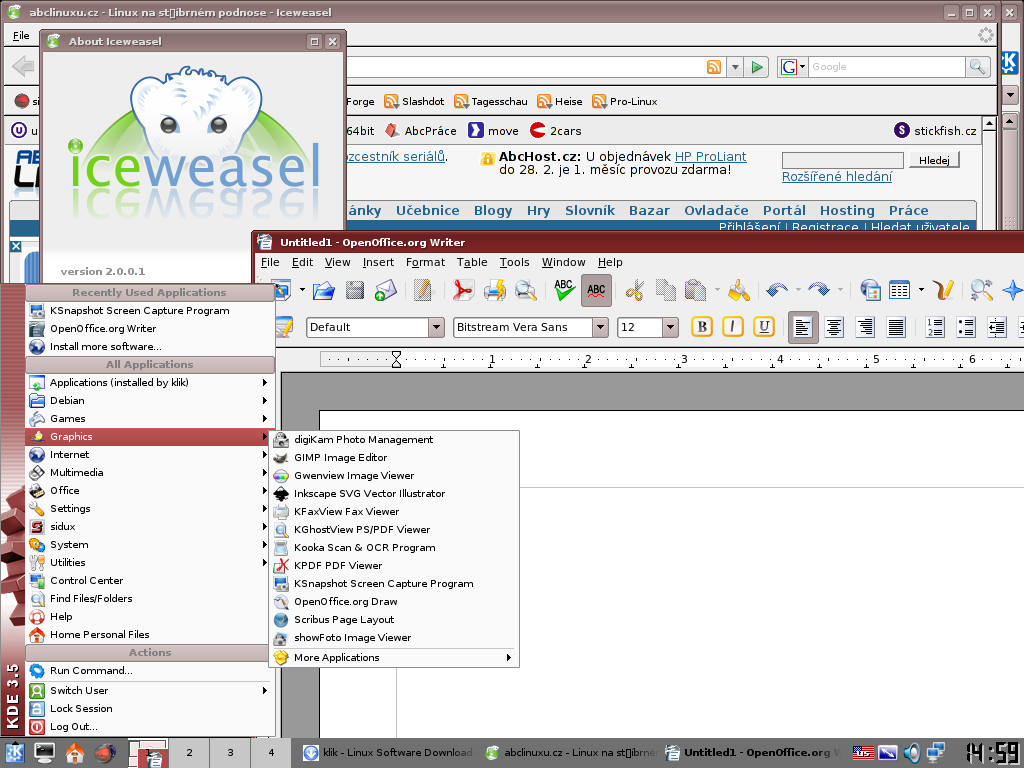Click Hledej search button on abclinuxu
The width and height of the screenshot is (1024, 768).
tap(934, 160)
